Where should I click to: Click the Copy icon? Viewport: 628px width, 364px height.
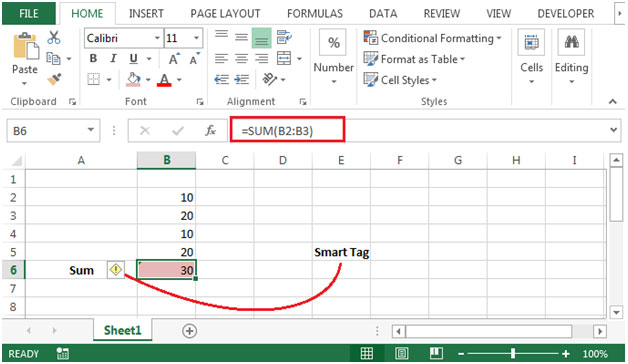pyautogui.click(x=53, y=58)
